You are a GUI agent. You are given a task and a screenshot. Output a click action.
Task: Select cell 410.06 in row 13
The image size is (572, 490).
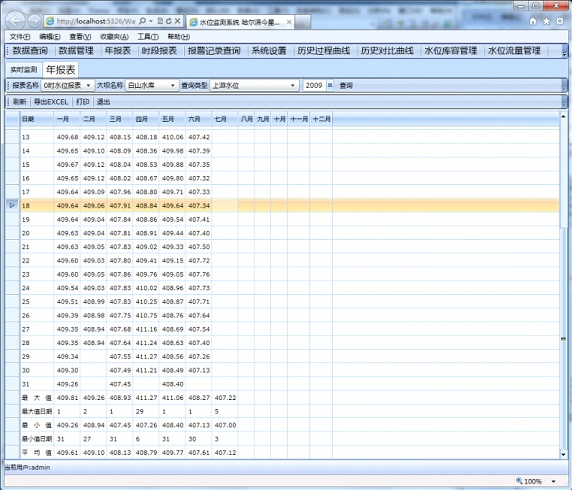pos(173,137)
